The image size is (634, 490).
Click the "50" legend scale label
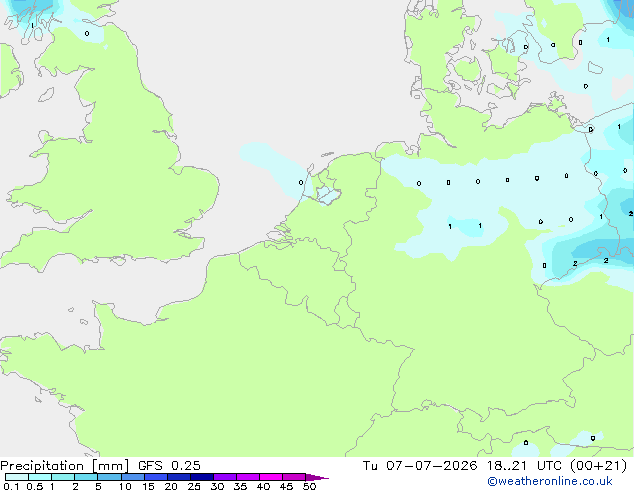pos(309,486)
